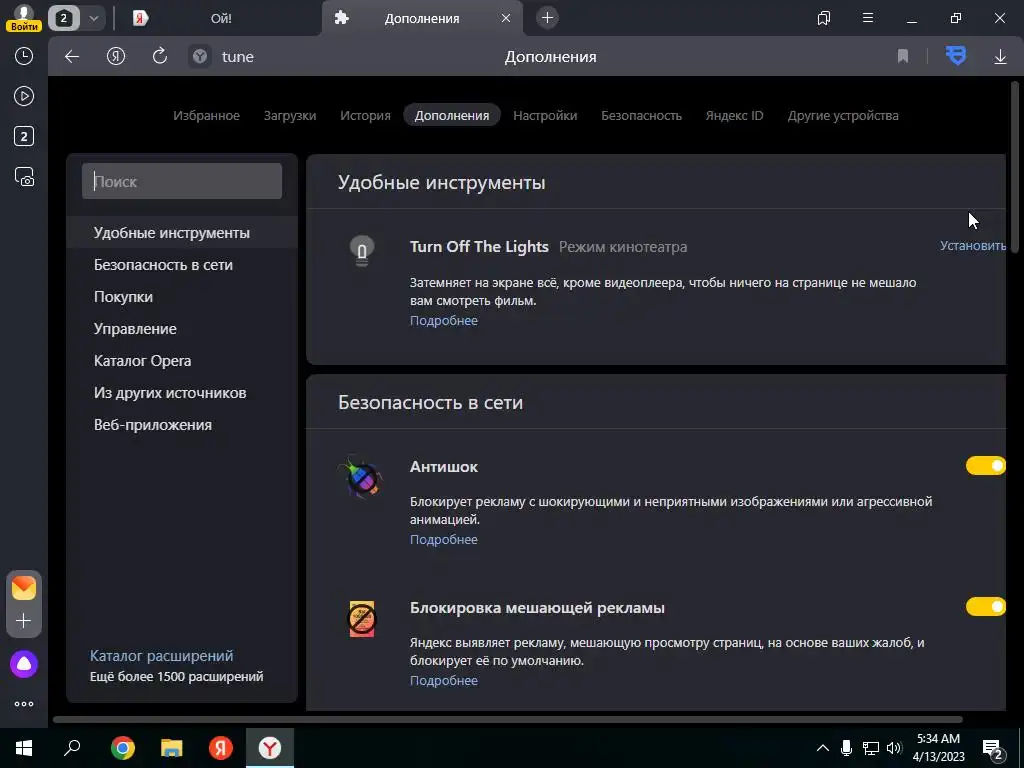1024x768 pixels.
Task: Open Windows taskbar search
Action: (72, 748)
